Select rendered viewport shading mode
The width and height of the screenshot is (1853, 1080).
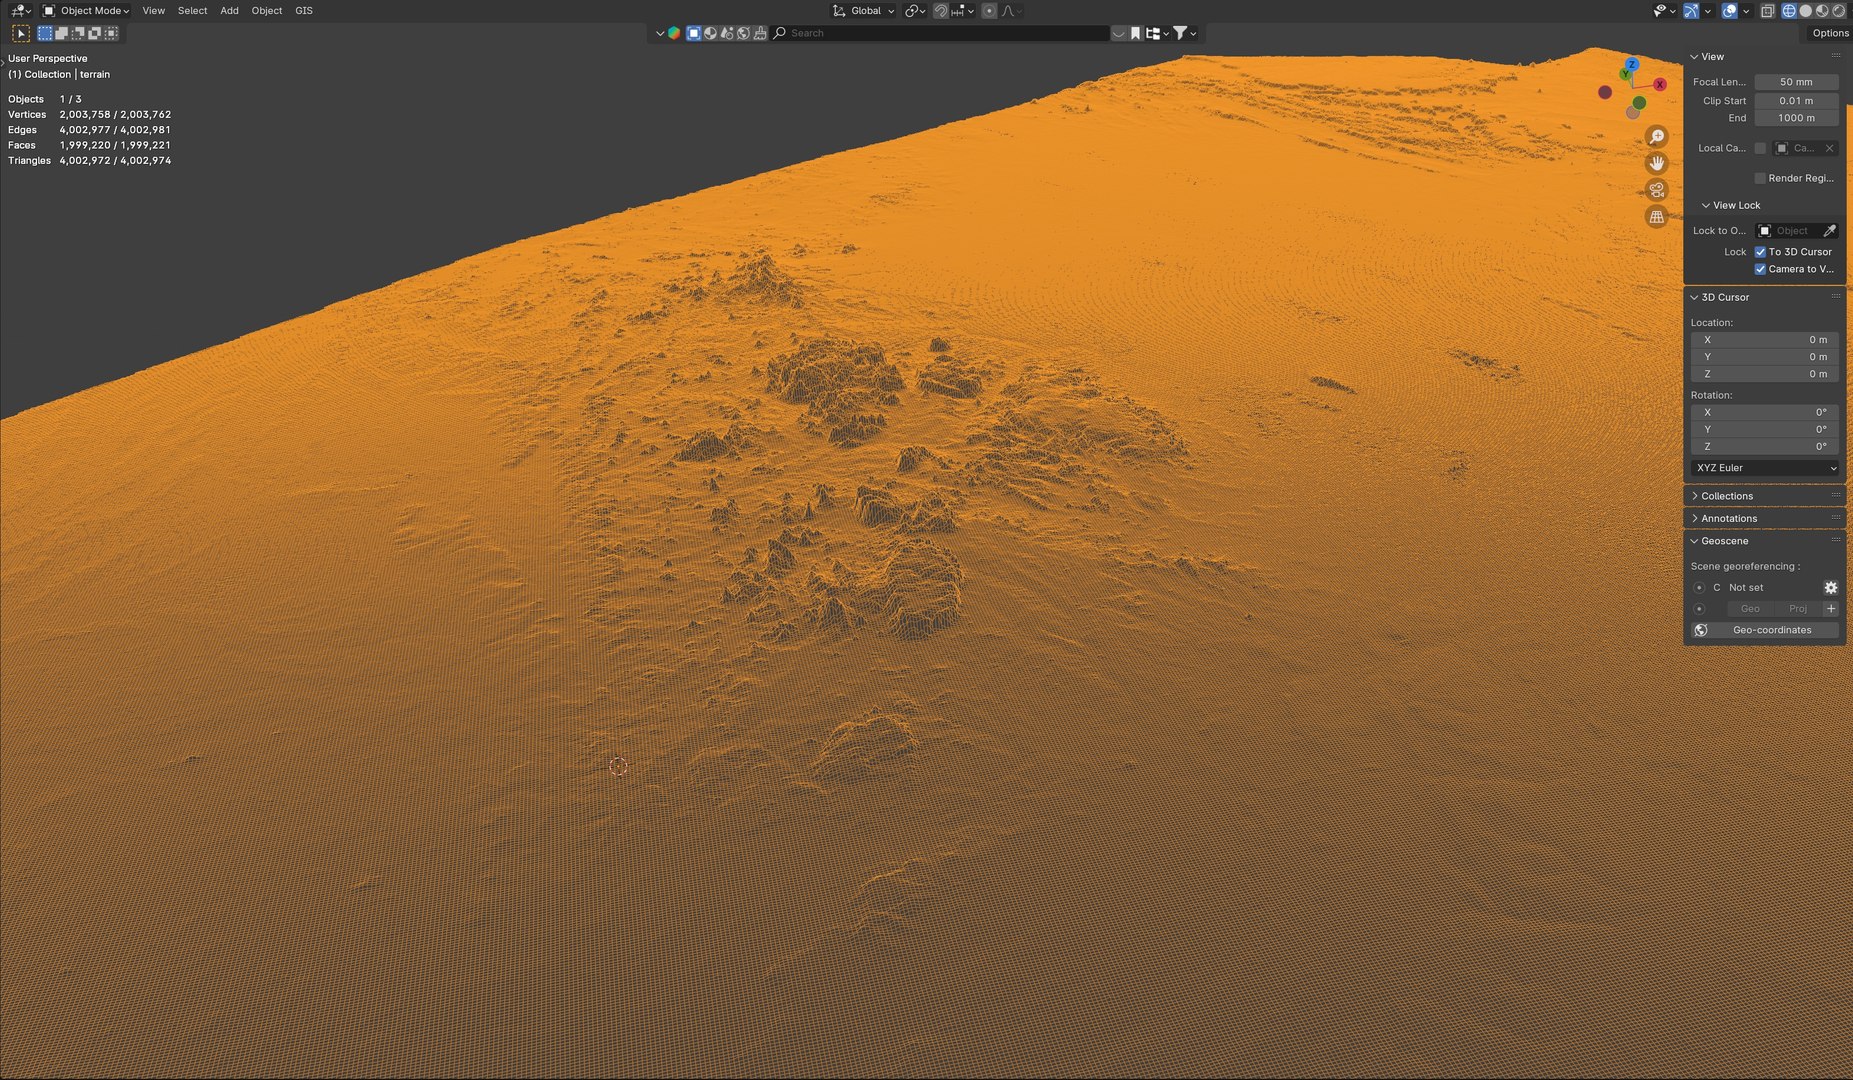coord(1838,11)
